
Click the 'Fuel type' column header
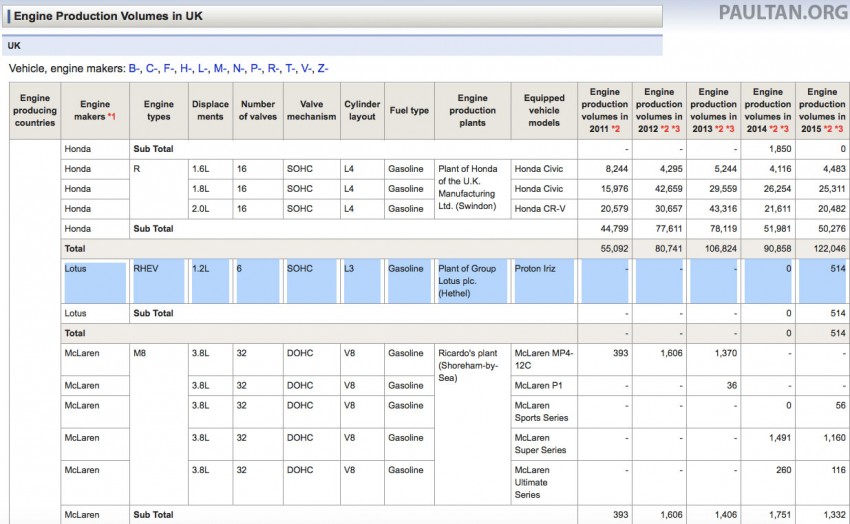click(x=409, y=111)
